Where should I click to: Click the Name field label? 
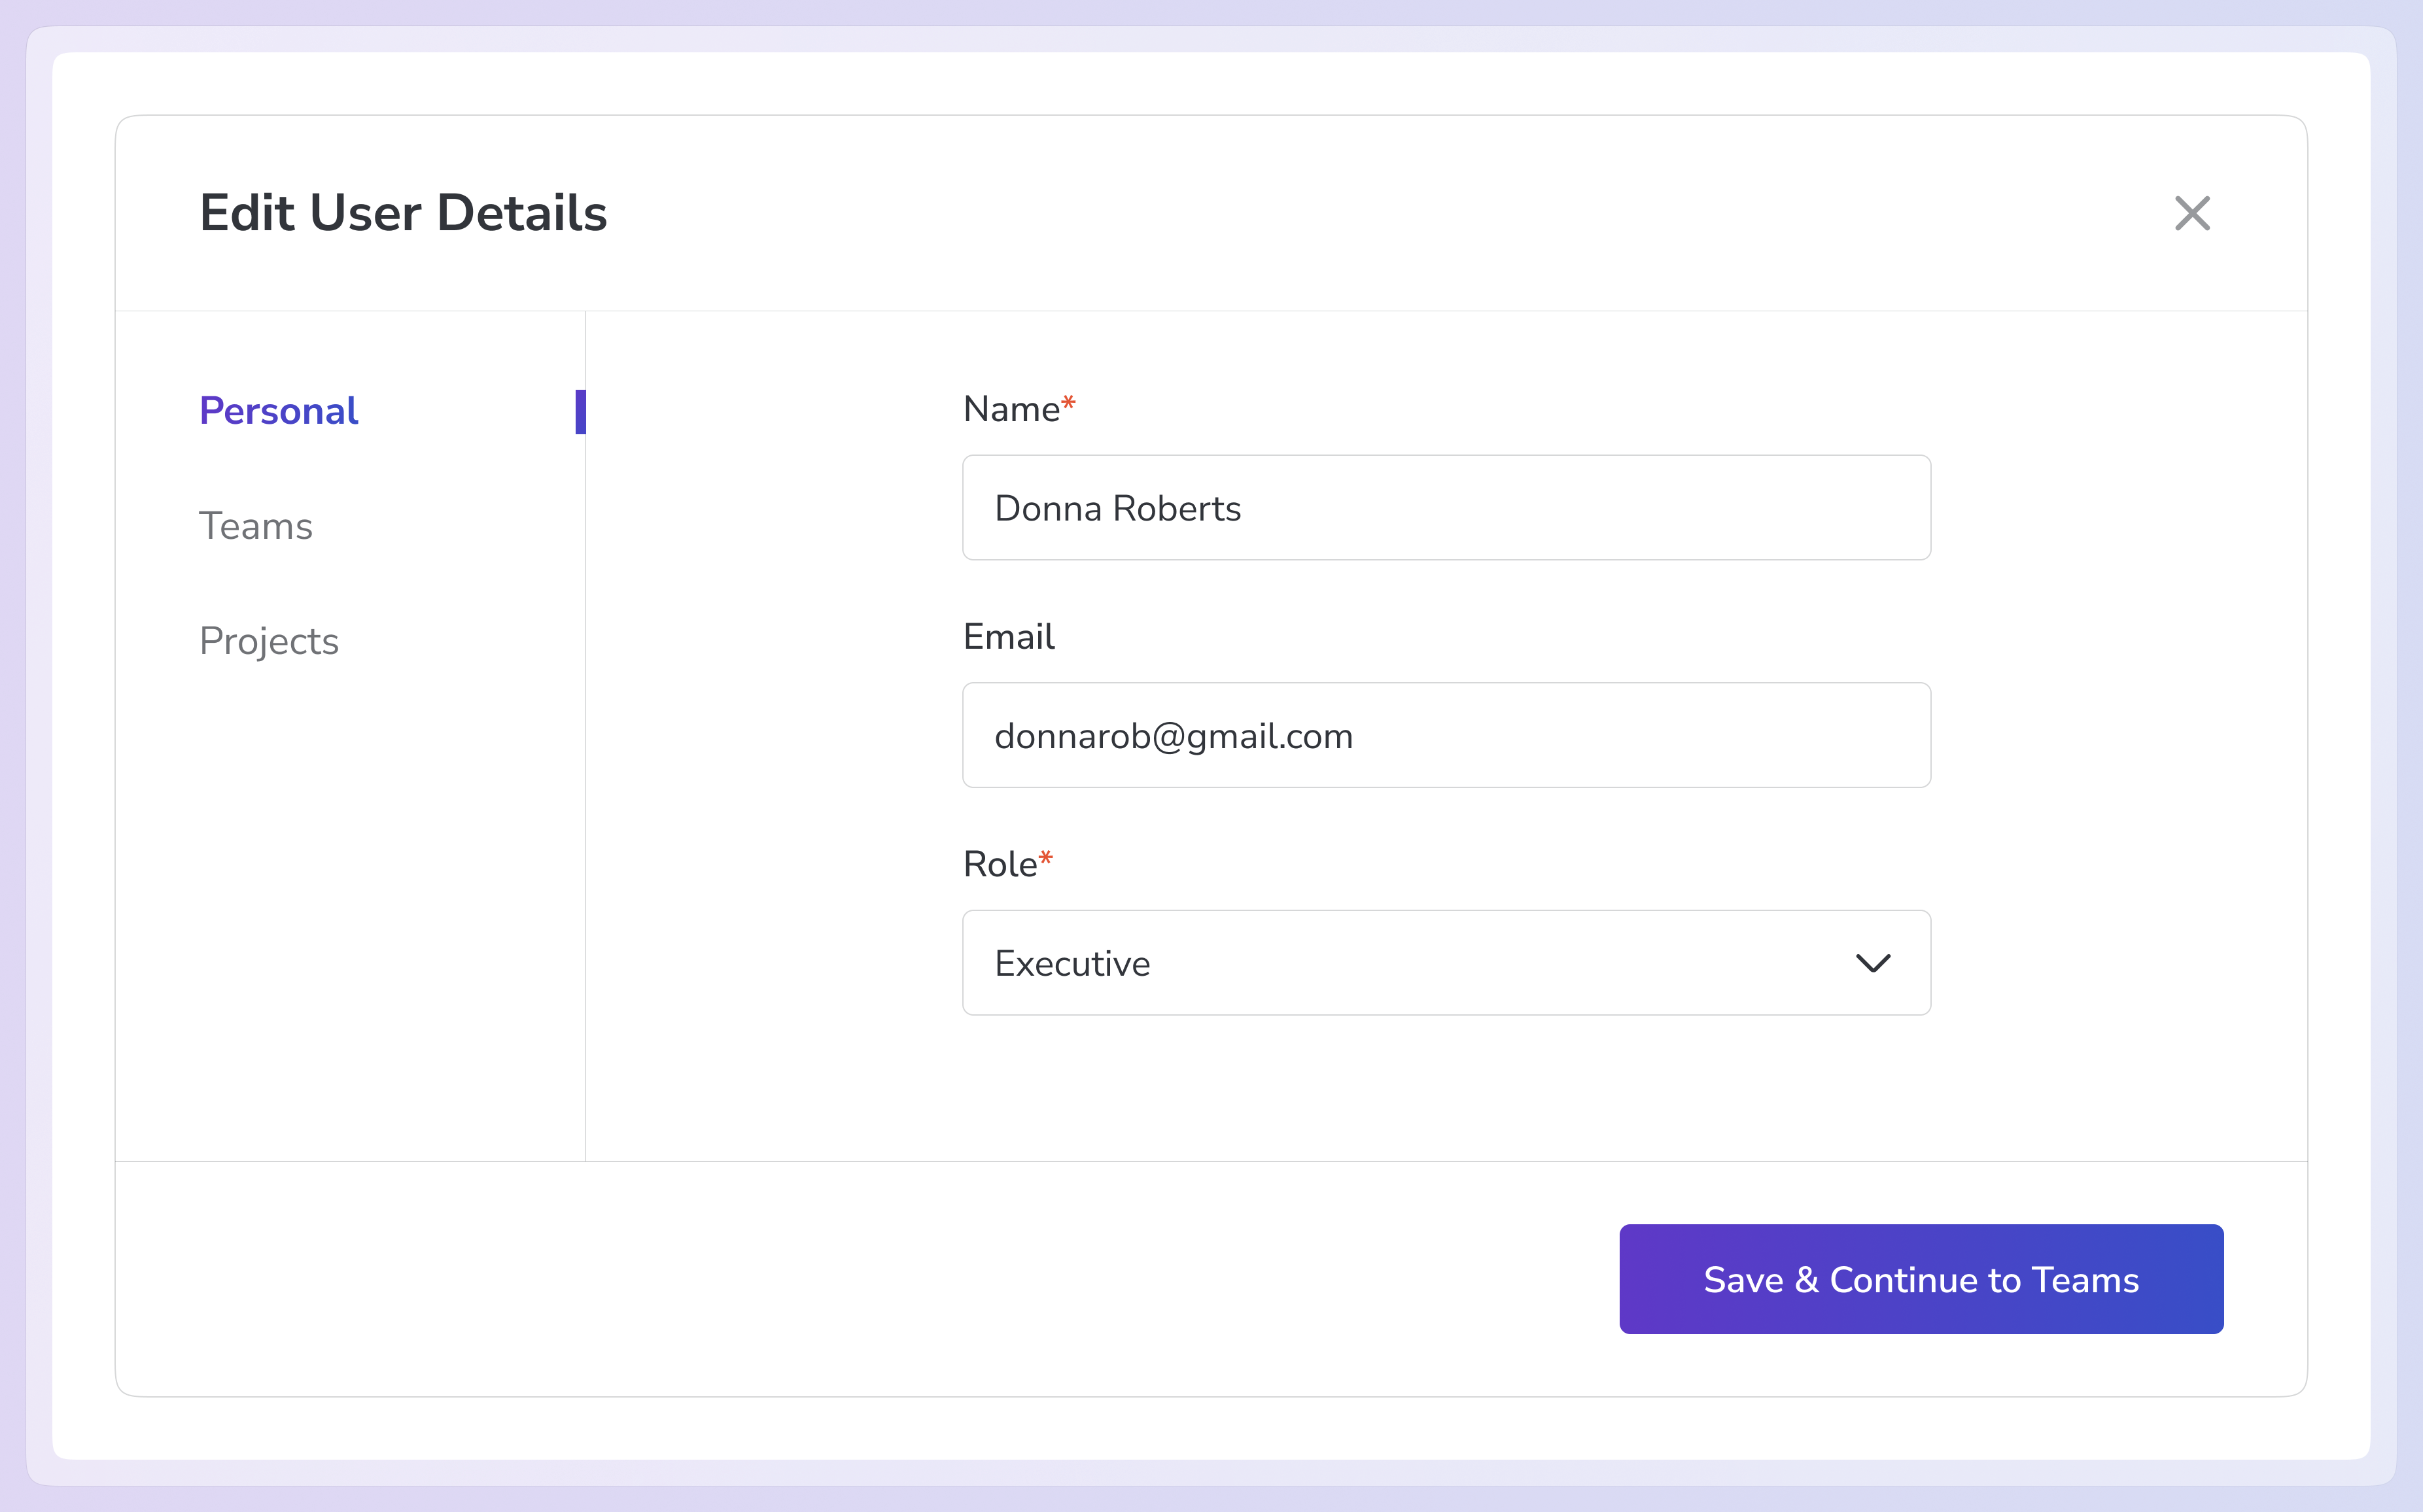coord(1010,409)
